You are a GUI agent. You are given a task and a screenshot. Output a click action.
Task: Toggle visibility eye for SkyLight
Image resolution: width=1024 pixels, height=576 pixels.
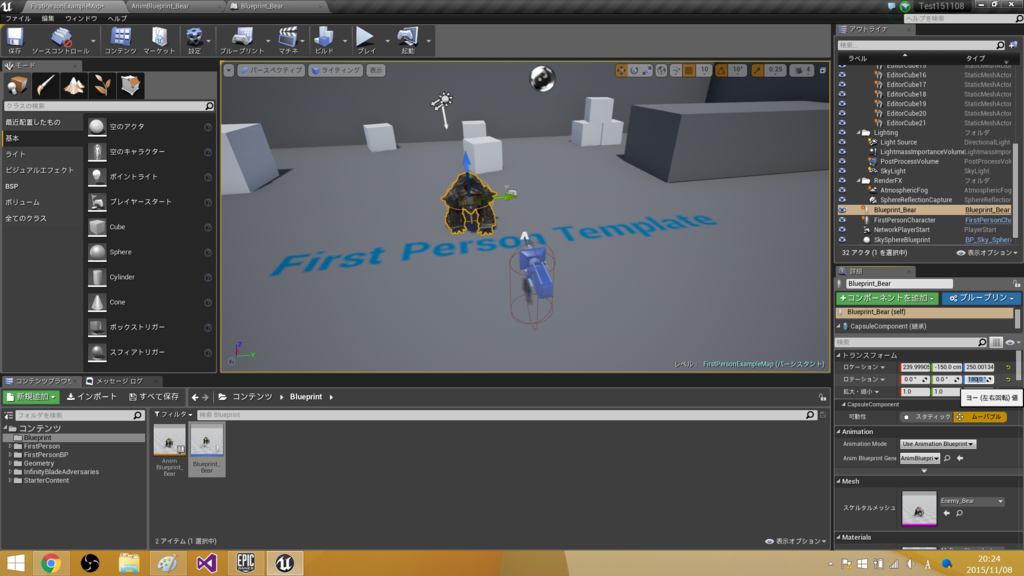[842, 171]
